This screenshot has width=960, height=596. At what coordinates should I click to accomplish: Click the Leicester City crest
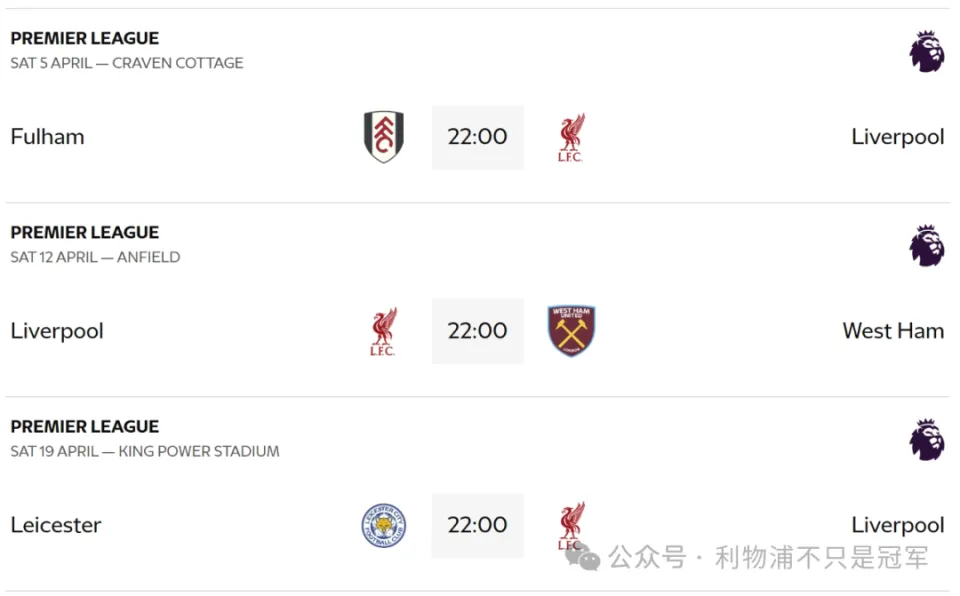[x=384, y=525]
